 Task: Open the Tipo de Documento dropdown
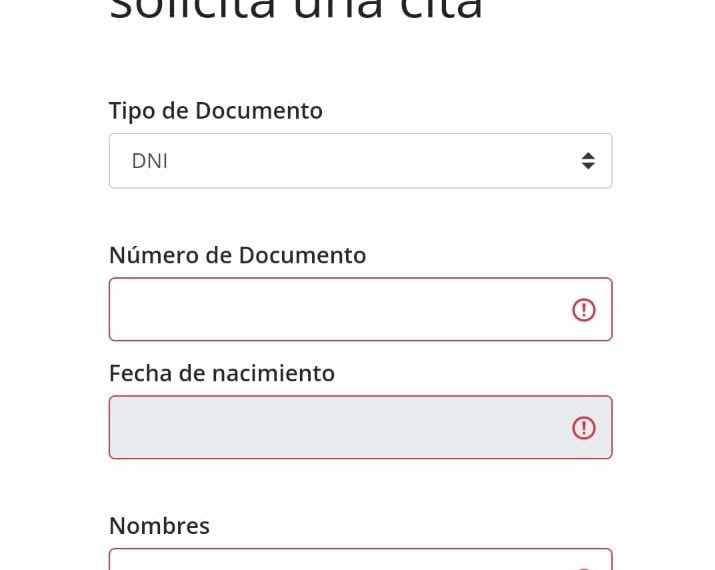pyautogui.click(x=360, y=161)
